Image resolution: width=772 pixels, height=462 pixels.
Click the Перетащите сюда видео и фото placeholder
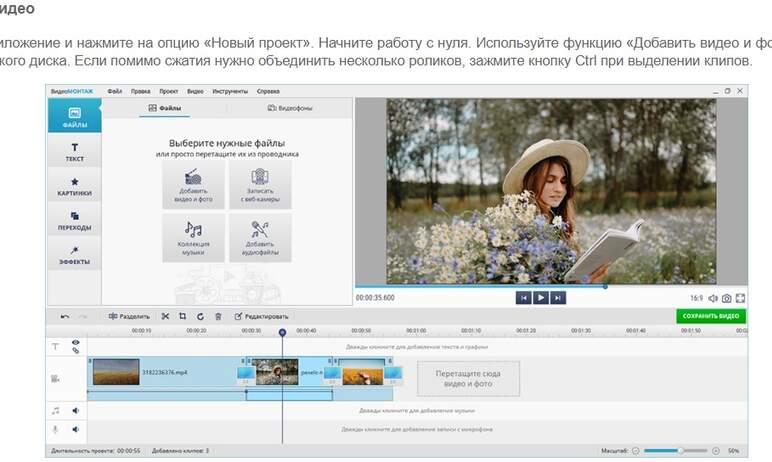coord(468,378)
